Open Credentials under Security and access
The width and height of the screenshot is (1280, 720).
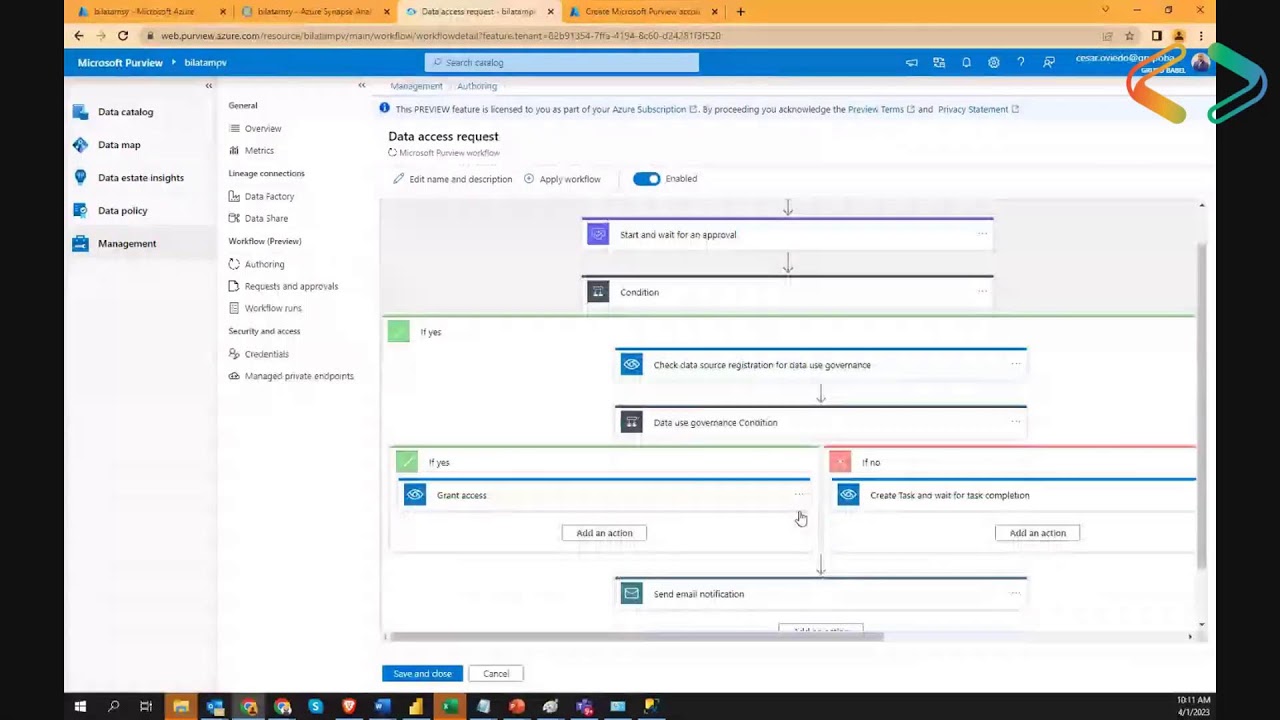pos(266,355)
